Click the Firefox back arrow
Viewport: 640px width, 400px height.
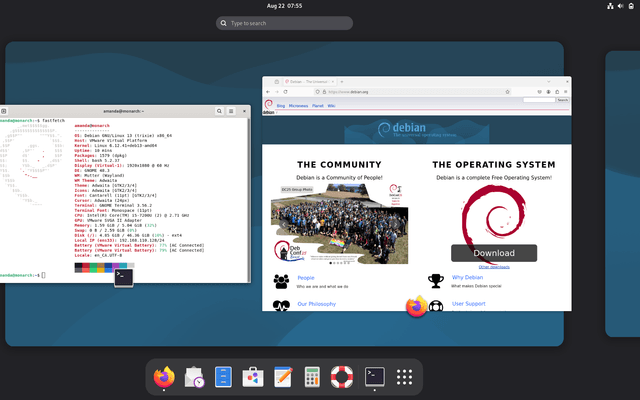pyautogui.click(x=268, y=92)
